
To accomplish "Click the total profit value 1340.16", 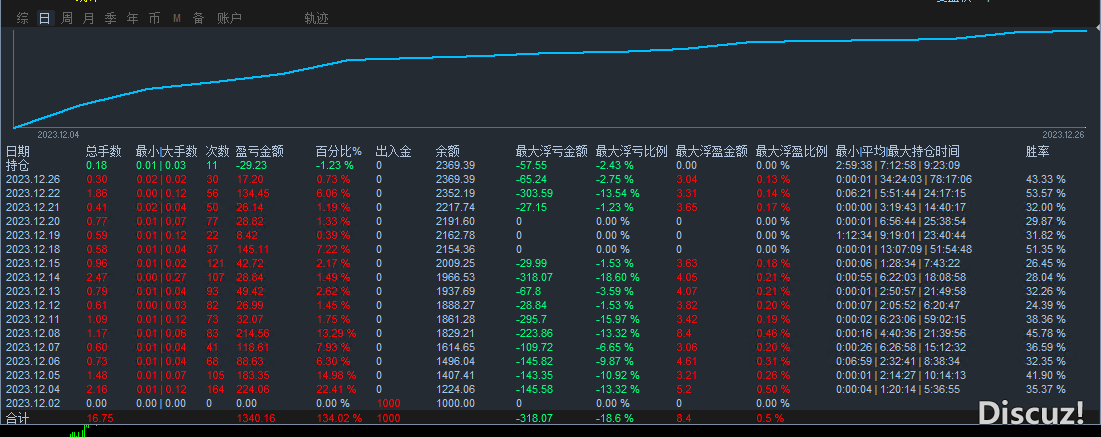I will 256,419.
